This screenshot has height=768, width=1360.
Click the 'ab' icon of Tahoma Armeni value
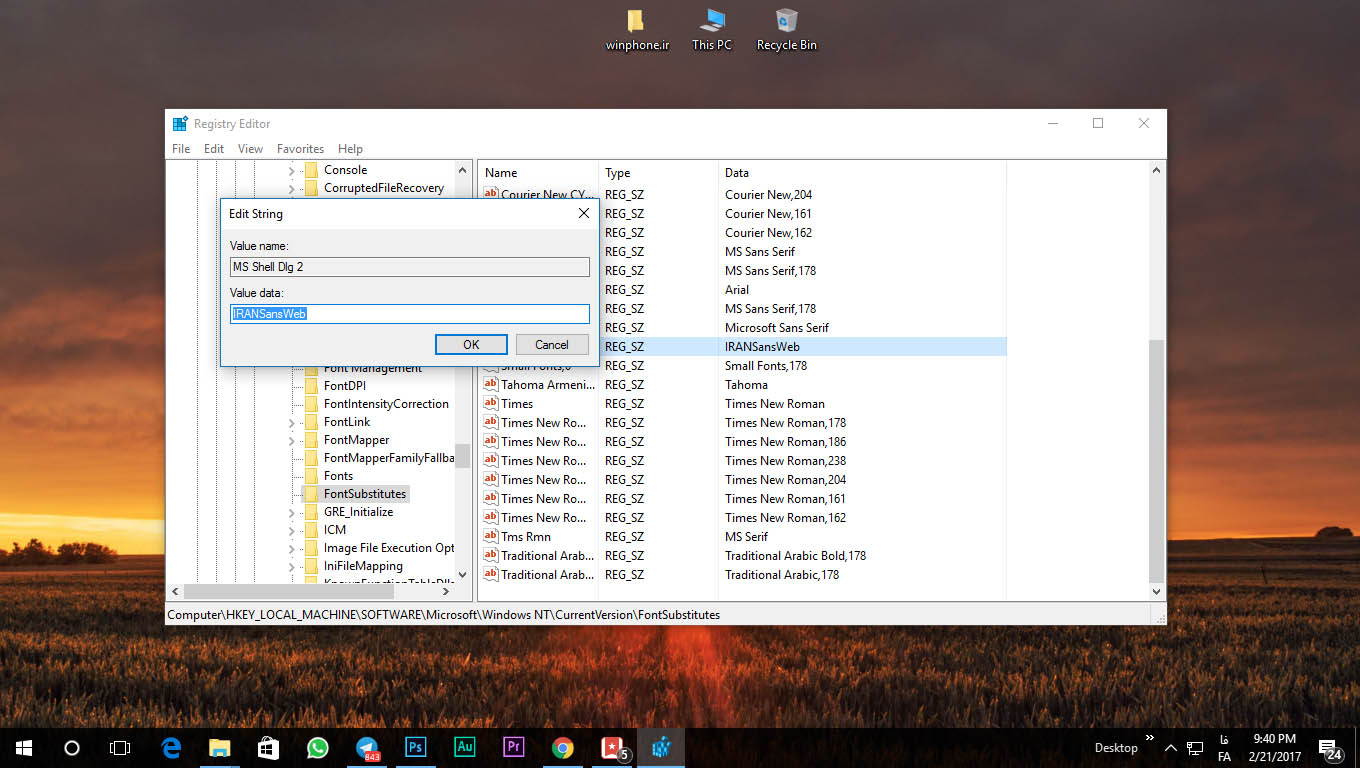pyautogui.click(x=491, y=384)
